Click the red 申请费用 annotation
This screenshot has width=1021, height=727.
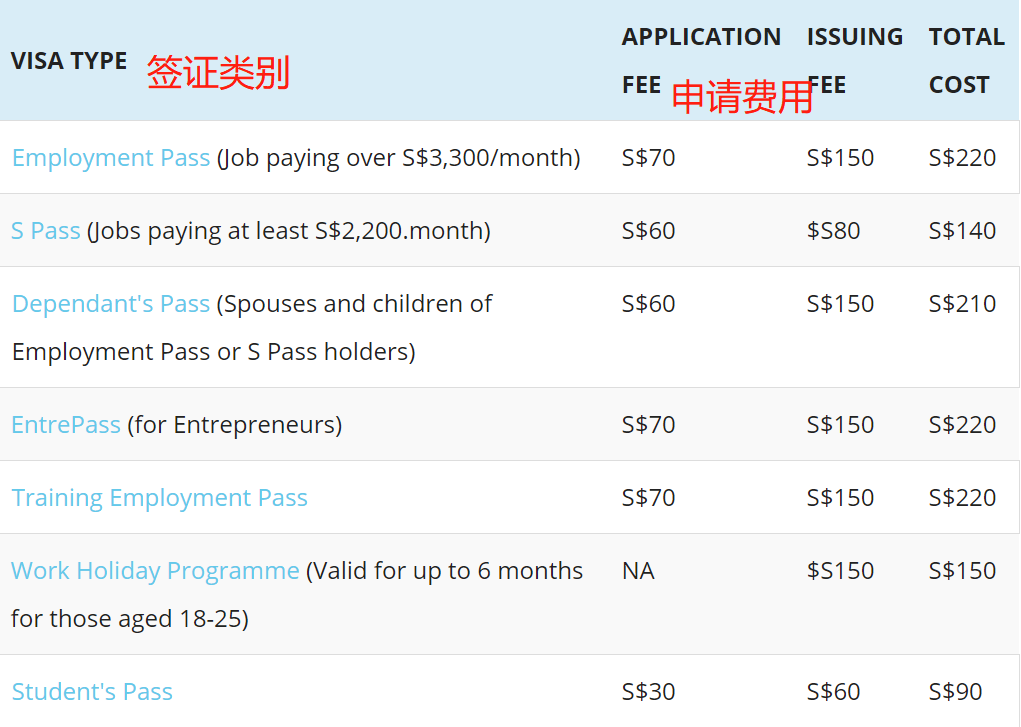pyautogui.click(x=741, y=97)
